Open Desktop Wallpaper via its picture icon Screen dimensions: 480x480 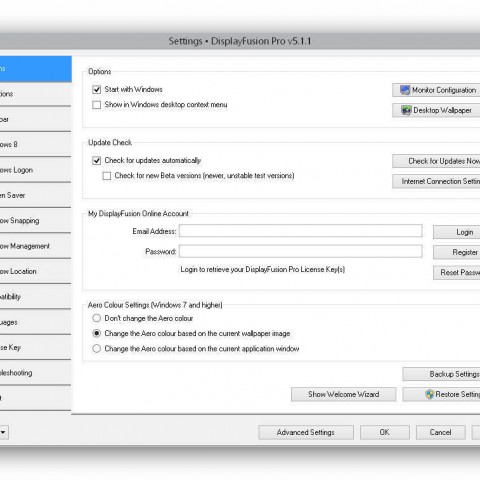click(406, 110)
